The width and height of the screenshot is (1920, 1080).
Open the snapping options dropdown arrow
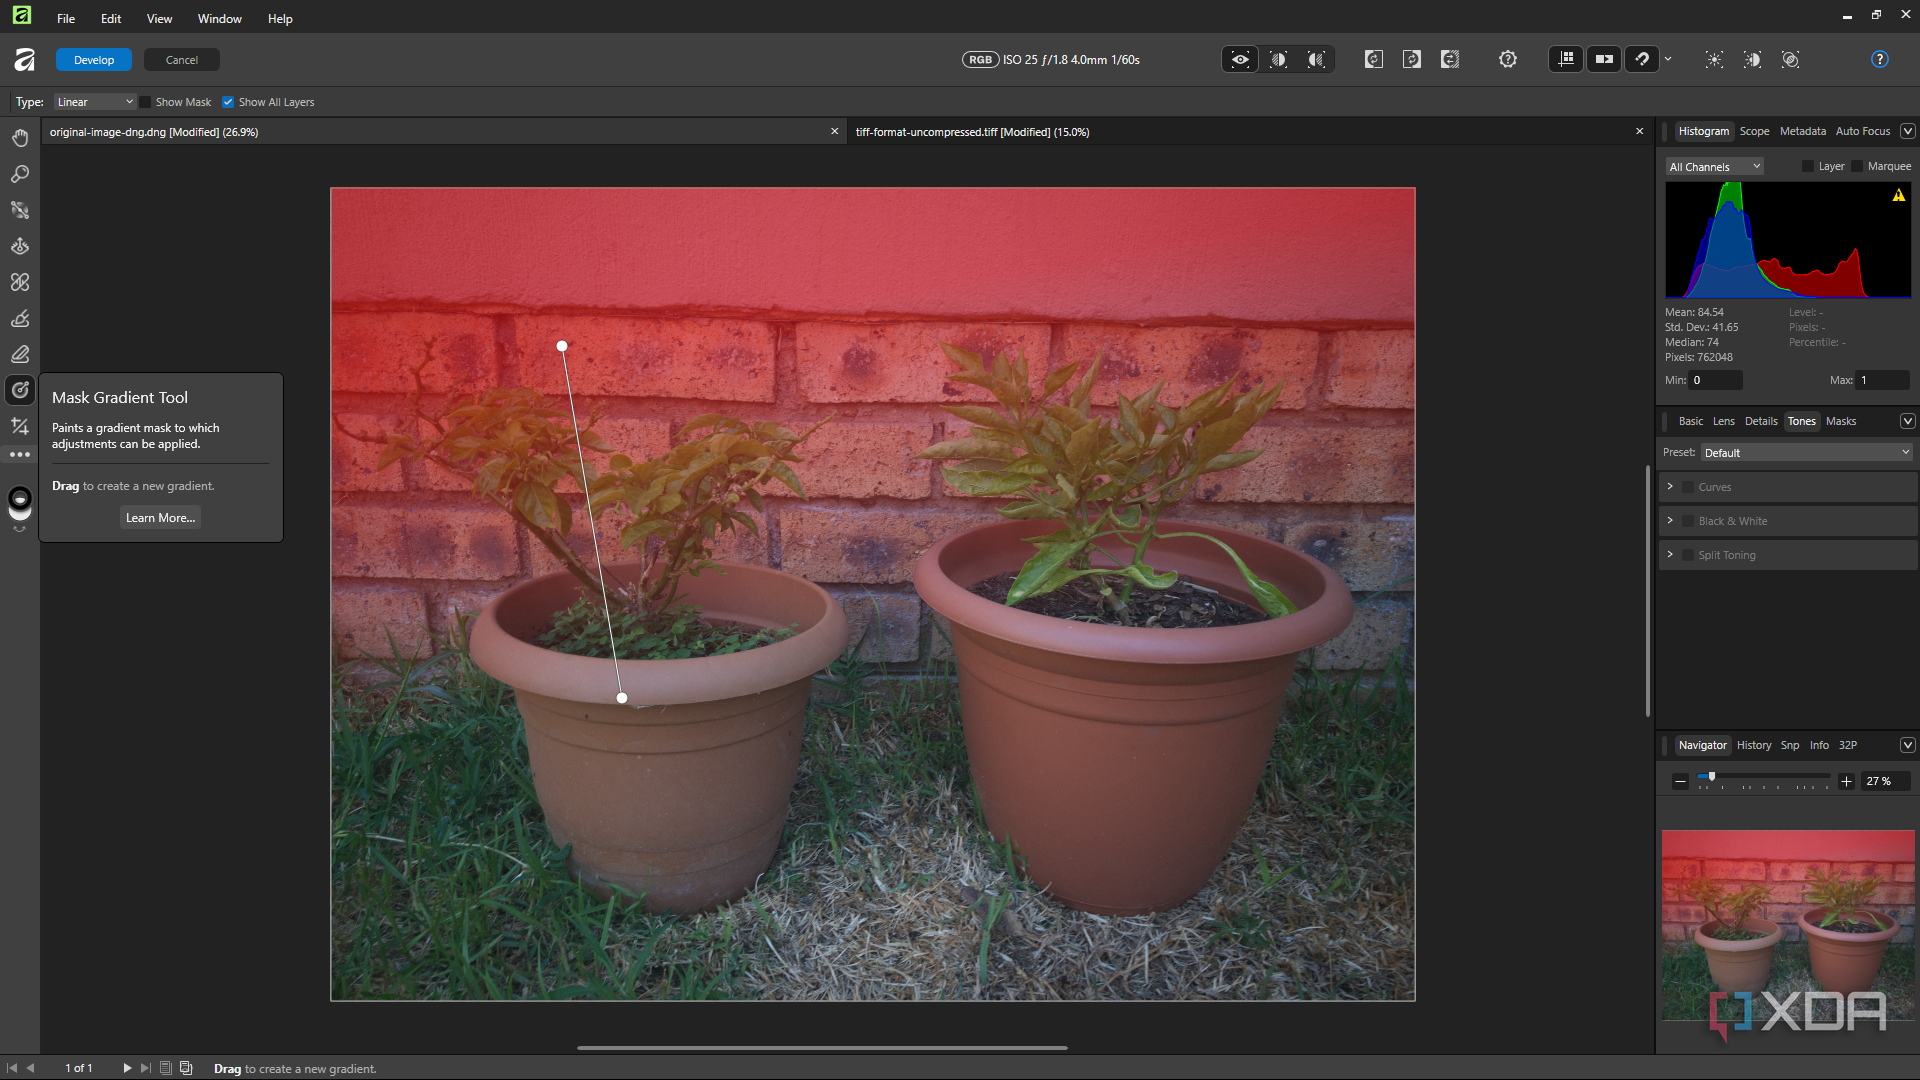1668,60
